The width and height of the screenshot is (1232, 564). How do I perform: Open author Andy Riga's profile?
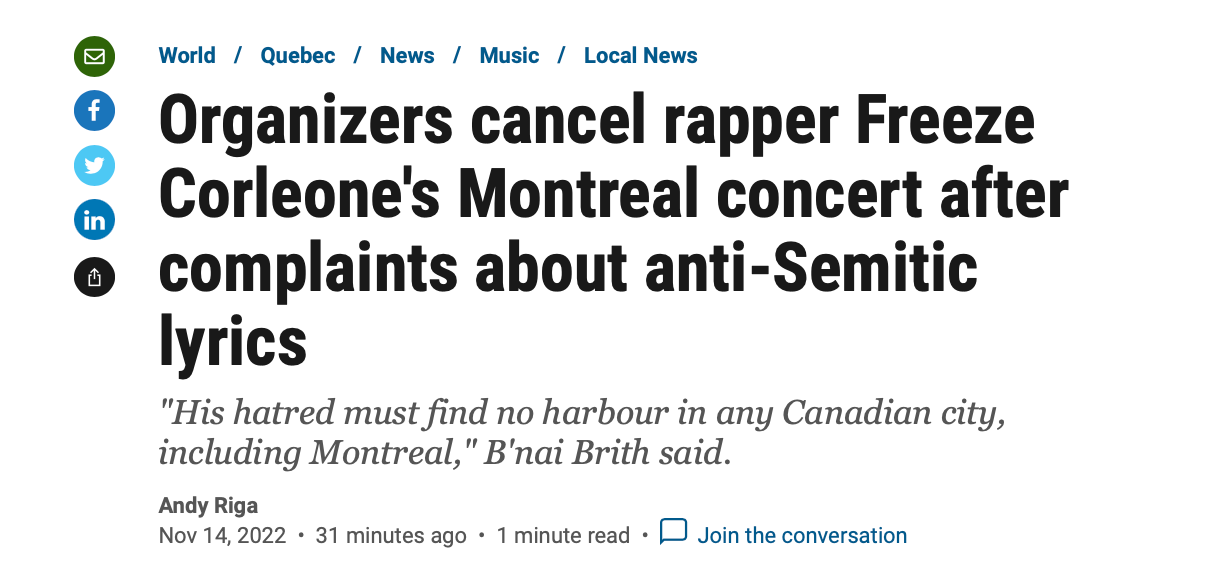pyautogui.click(x=208, y=506)
